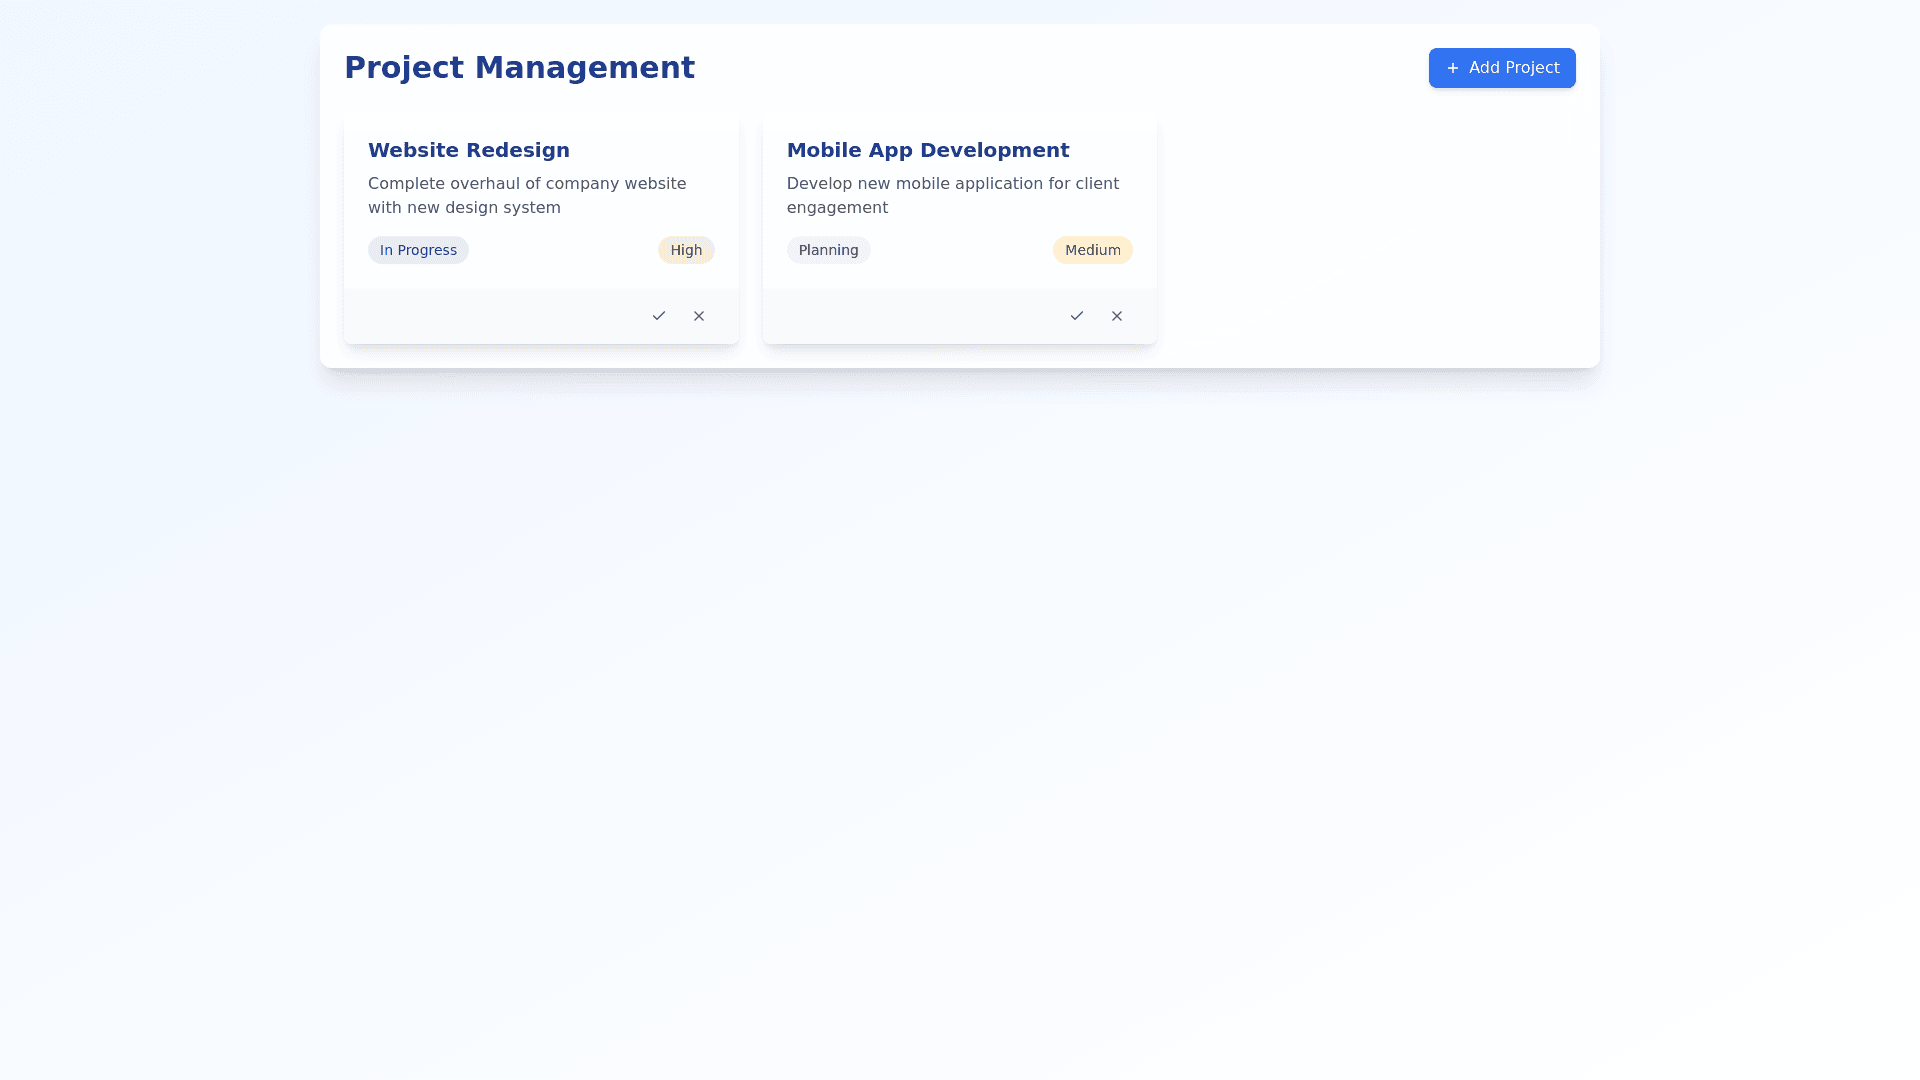
Task: Click the Project Management page heading
Action: pyautogui.click(x=519, y=67)
